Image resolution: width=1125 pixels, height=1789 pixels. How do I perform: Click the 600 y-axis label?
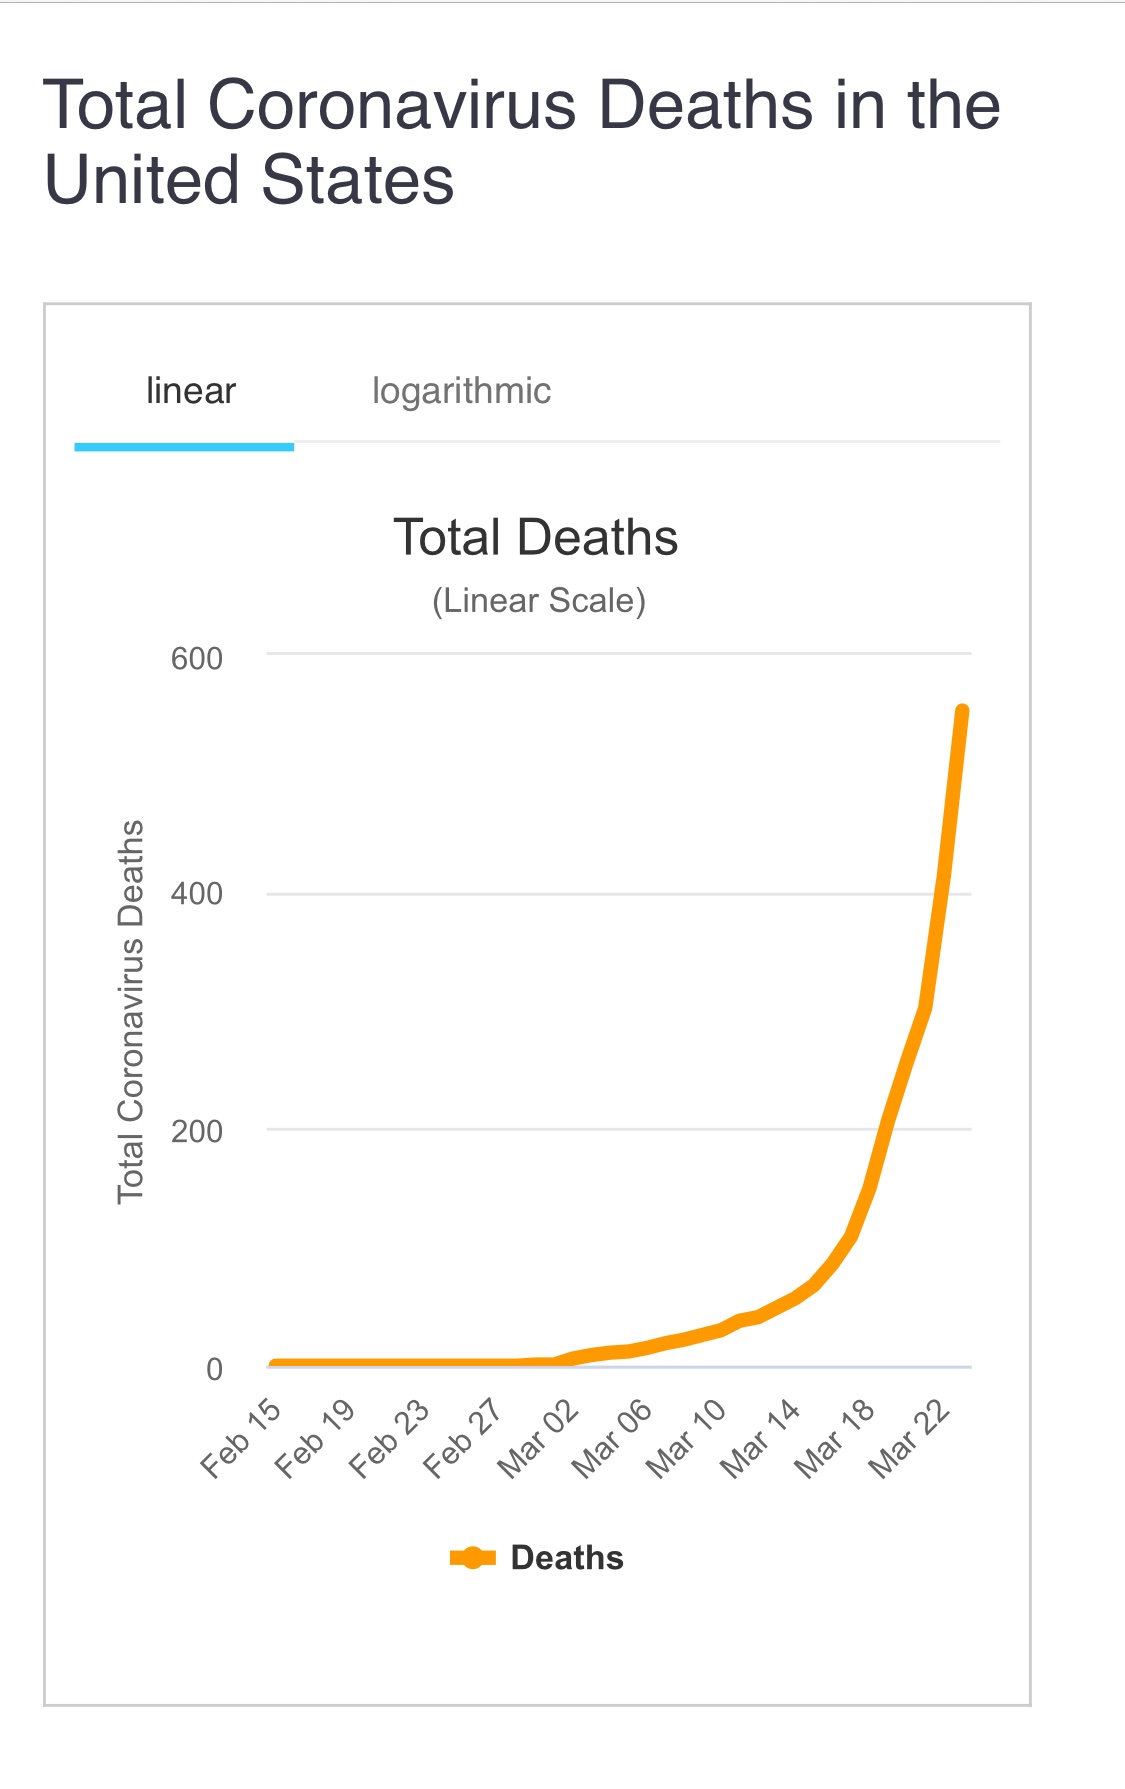[196, 658]
